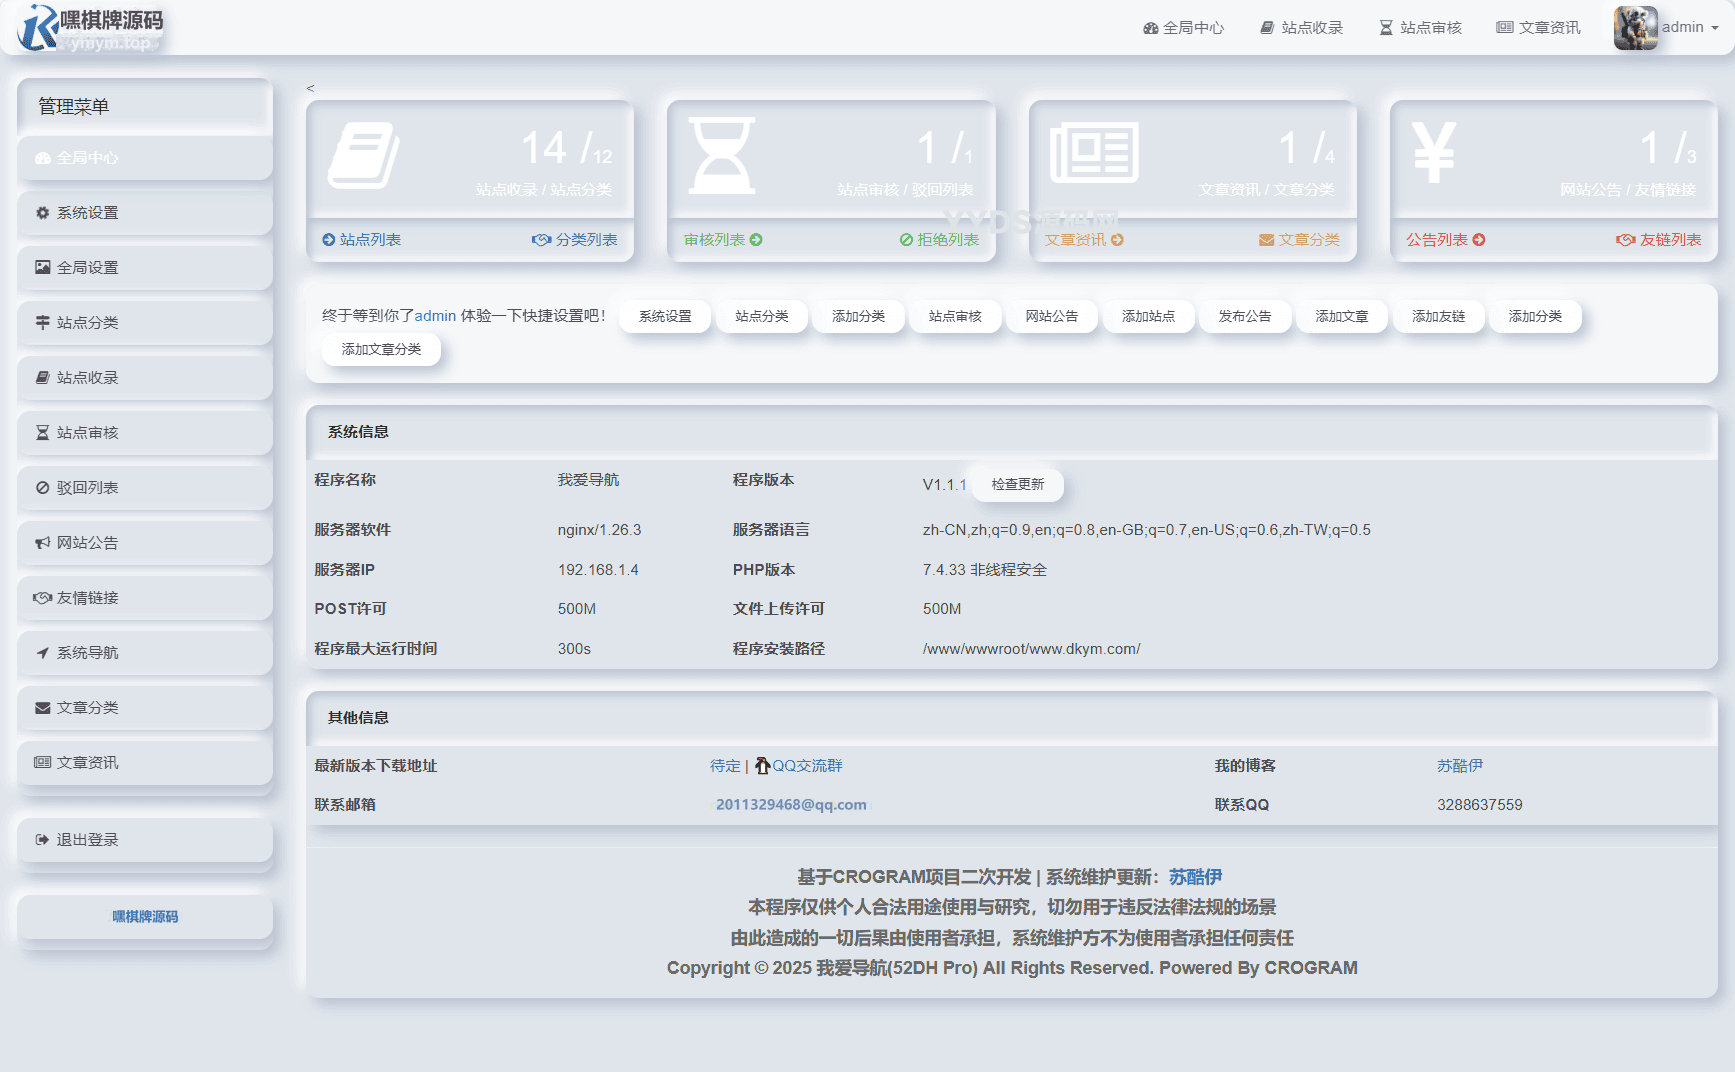Open 文章资讯 in top navigation

pyautogui.click(x=1539, y=28)
